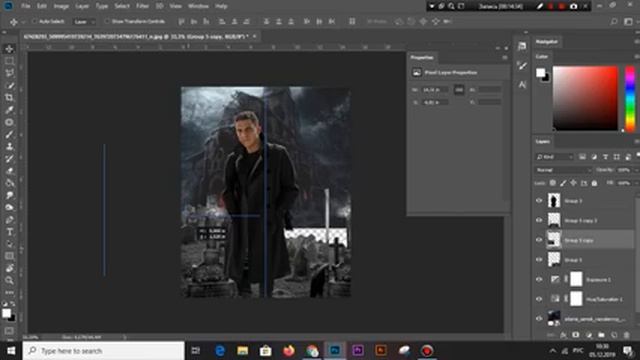Select the Eyedropper tool
Image resolution: width=640 pixels, height=360 pixels.
pyautogui.click(x=9, y=110)
